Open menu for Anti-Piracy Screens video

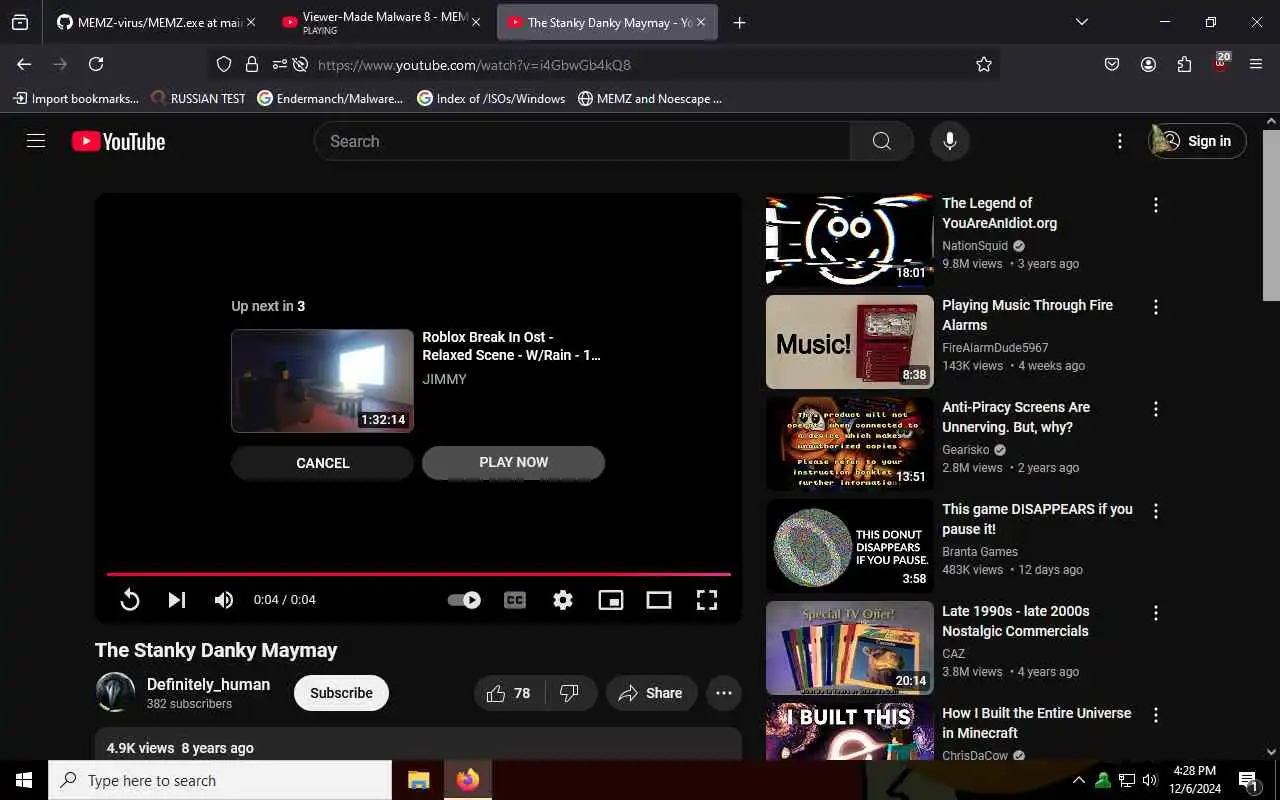point(1156,409)
